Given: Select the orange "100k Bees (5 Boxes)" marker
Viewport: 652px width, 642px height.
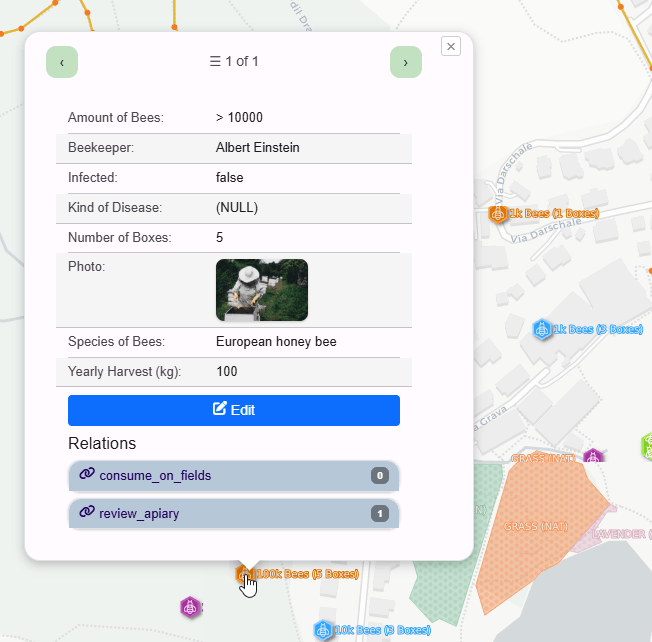Looking at the screenshot, I should click(x=243, y=574).
